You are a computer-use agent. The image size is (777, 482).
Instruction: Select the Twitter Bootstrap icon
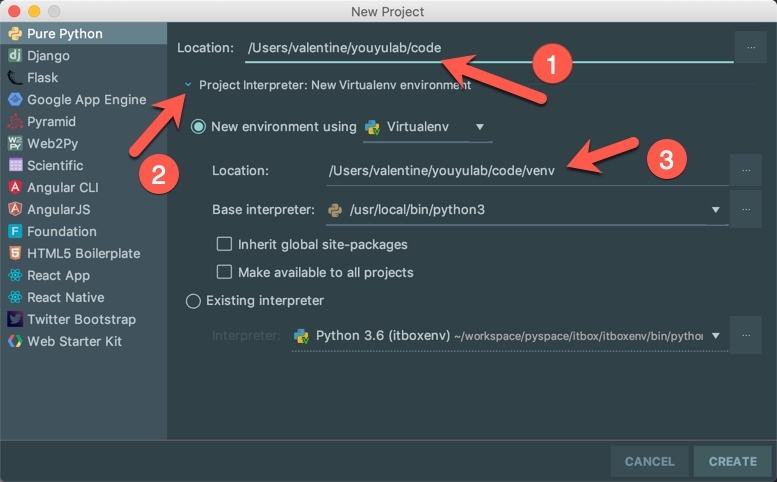(x=15, y=320)
